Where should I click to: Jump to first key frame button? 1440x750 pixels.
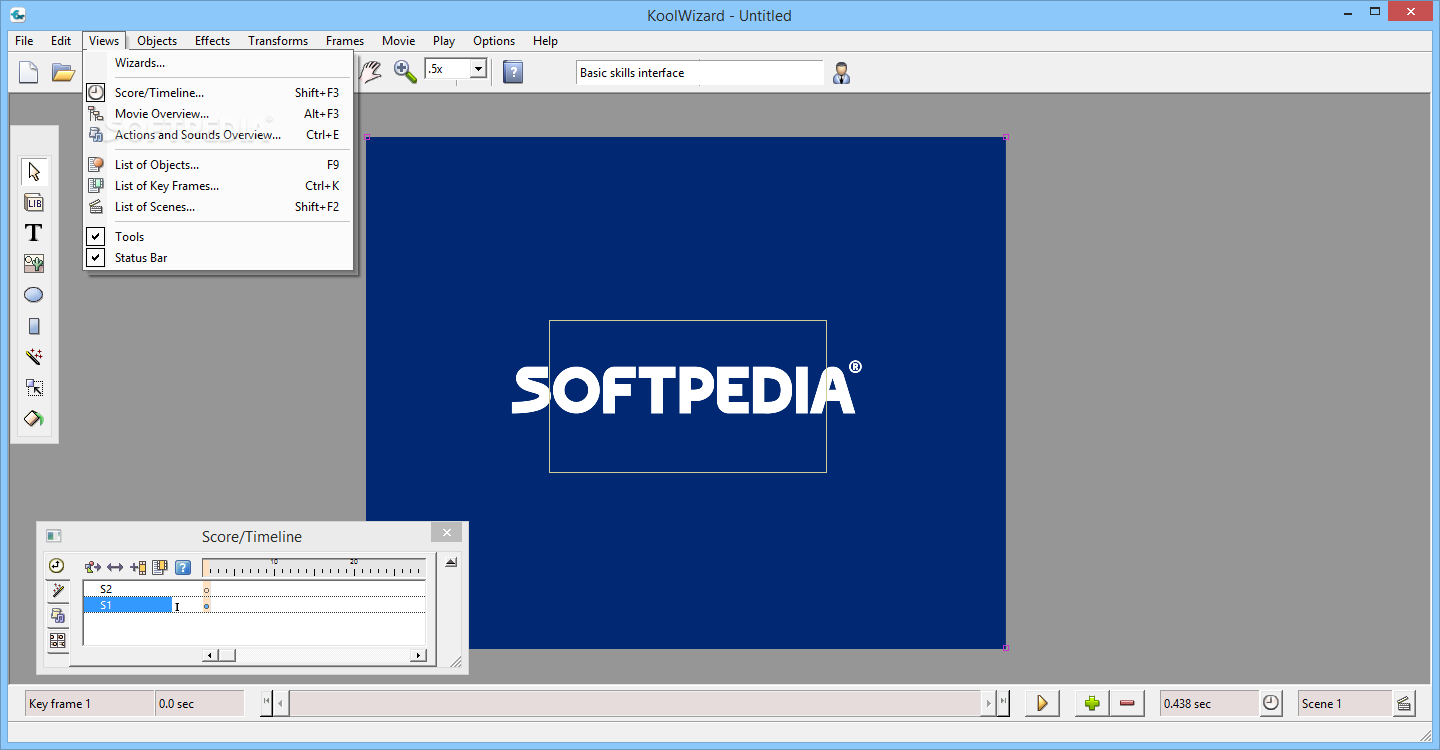point(266,702)
